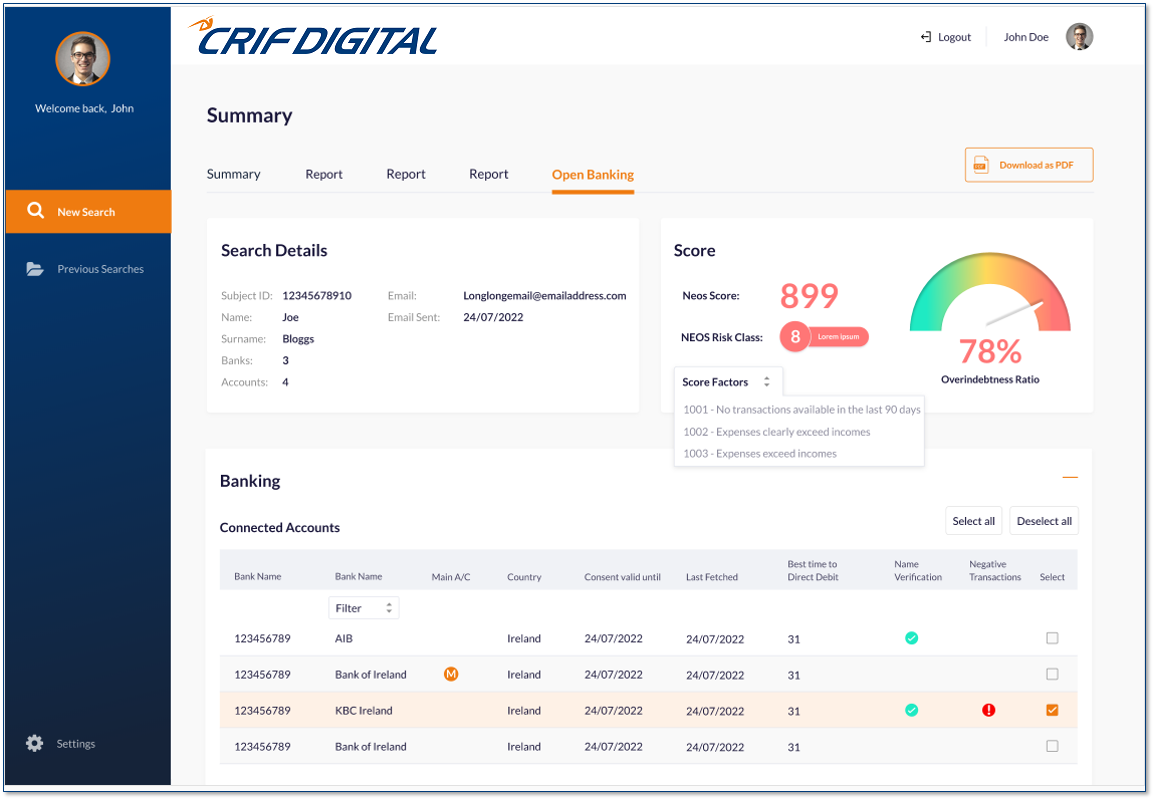Open the Report tab next to Summary tab

point(324,174)
